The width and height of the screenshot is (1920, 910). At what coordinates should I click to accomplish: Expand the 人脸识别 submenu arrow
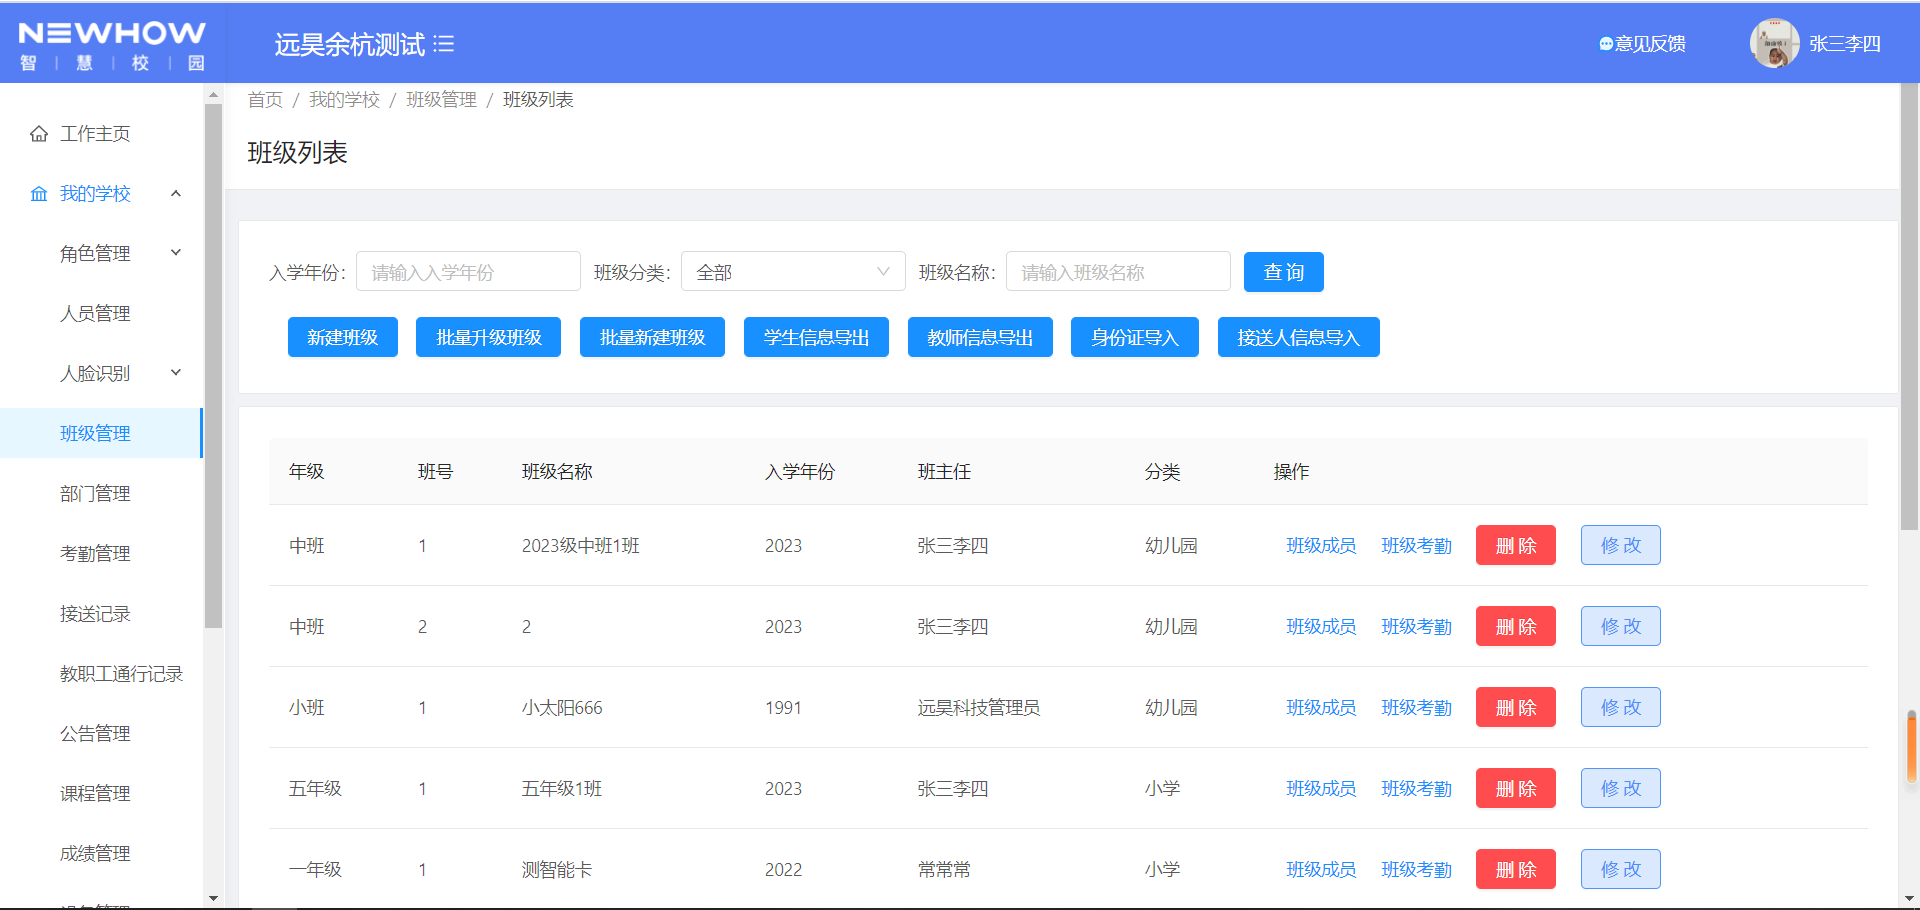tap(176, 373)
